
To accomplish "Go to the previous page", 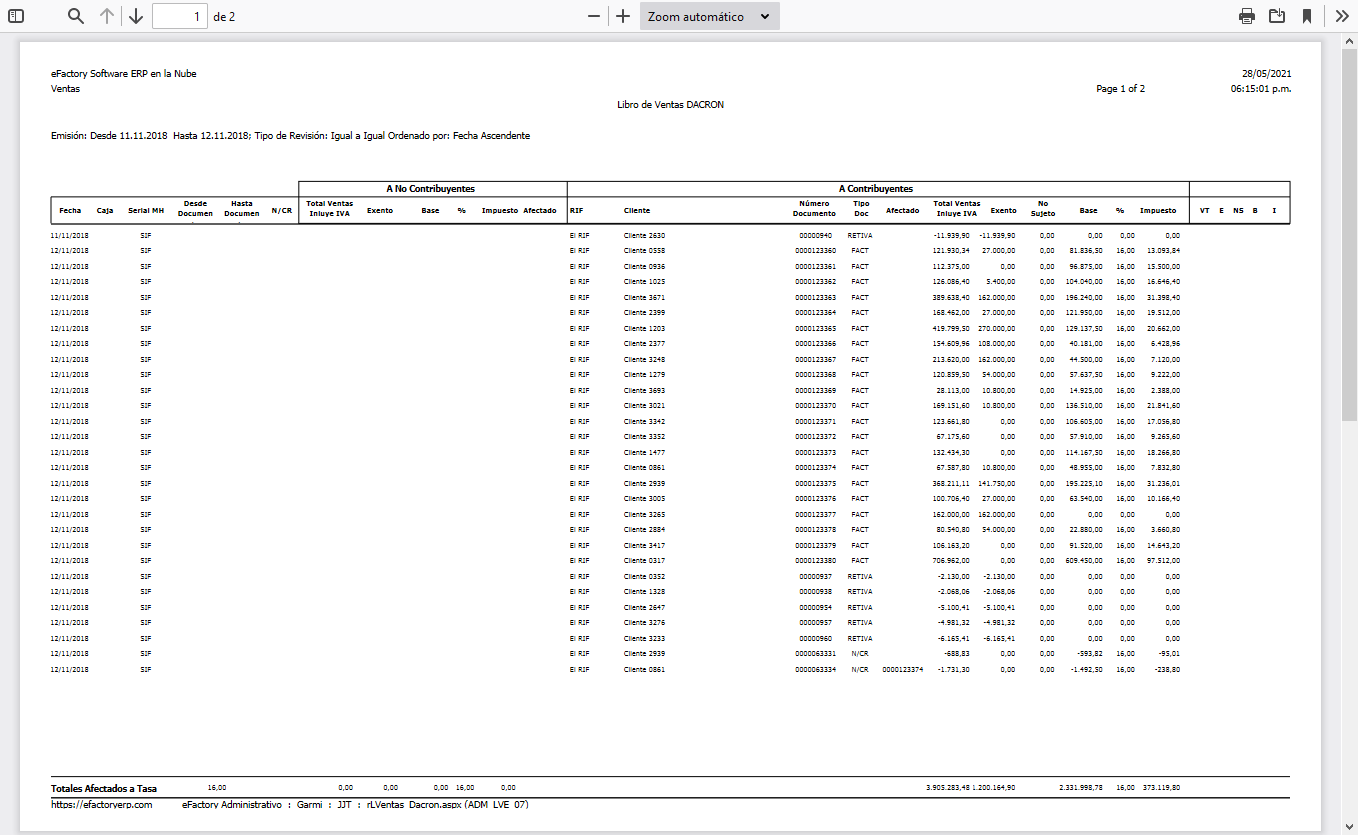I will coord(107,16).
